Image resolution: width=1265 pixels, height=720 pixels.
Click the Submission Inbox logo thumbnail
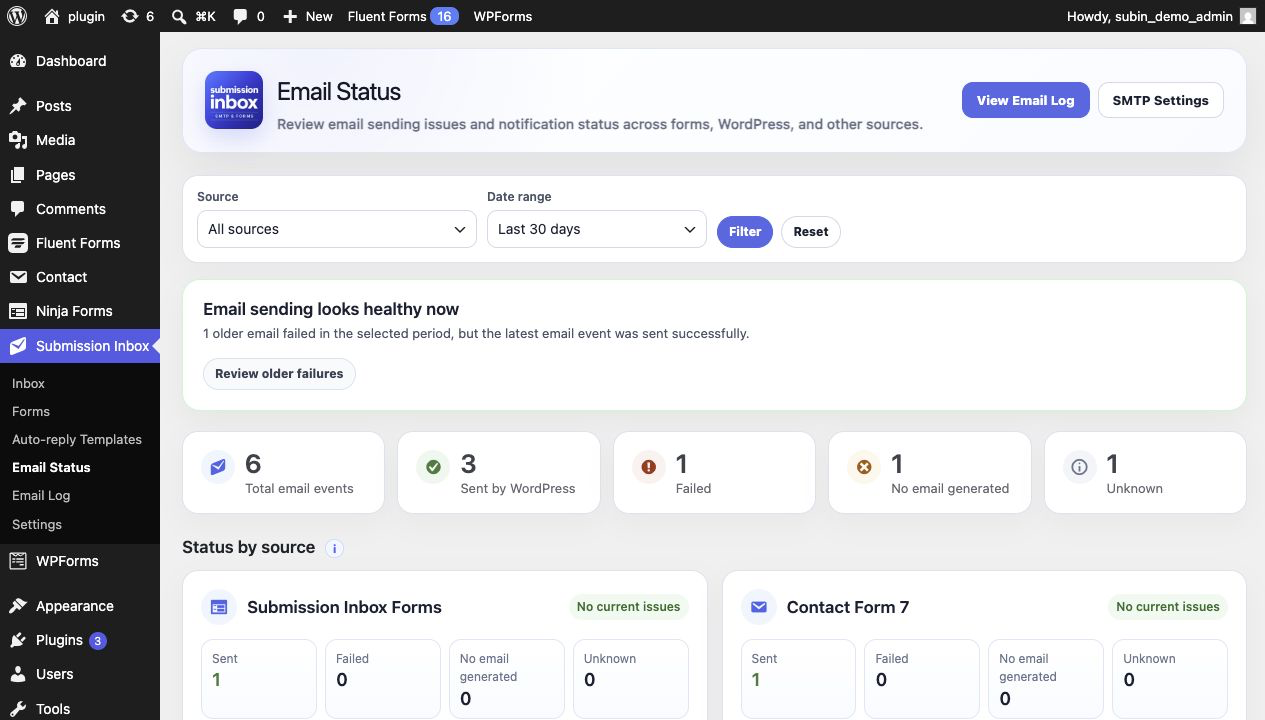(234, 100)
